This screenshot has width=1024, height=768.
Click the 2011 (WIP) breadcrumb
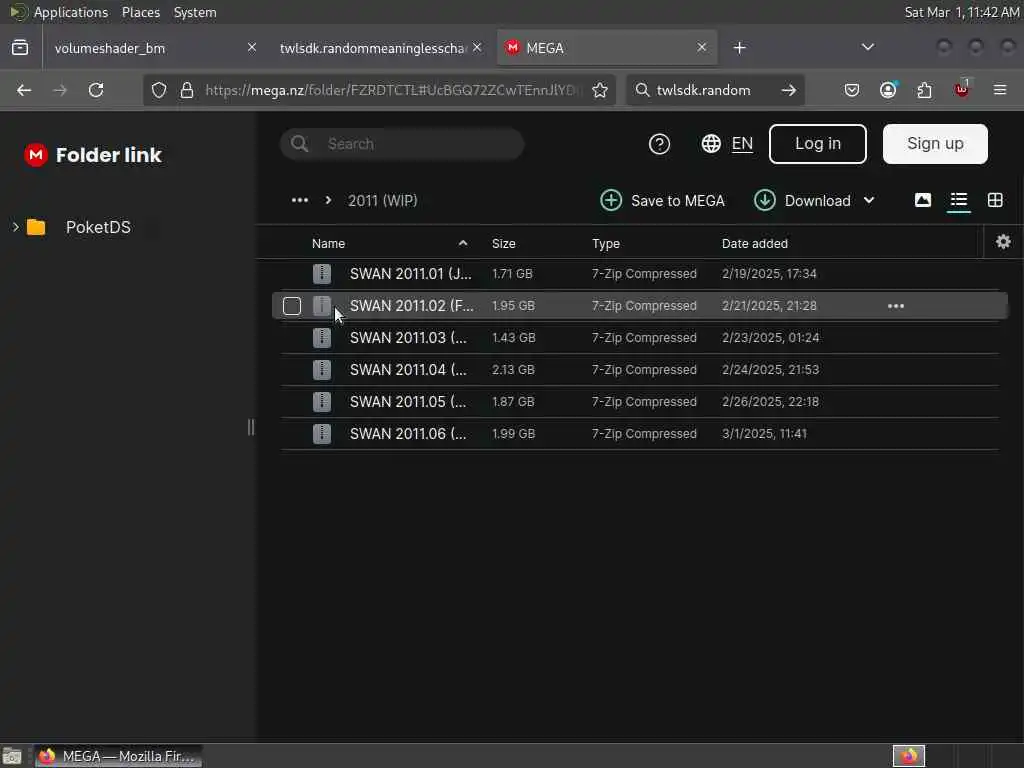(x=383, y=200)
